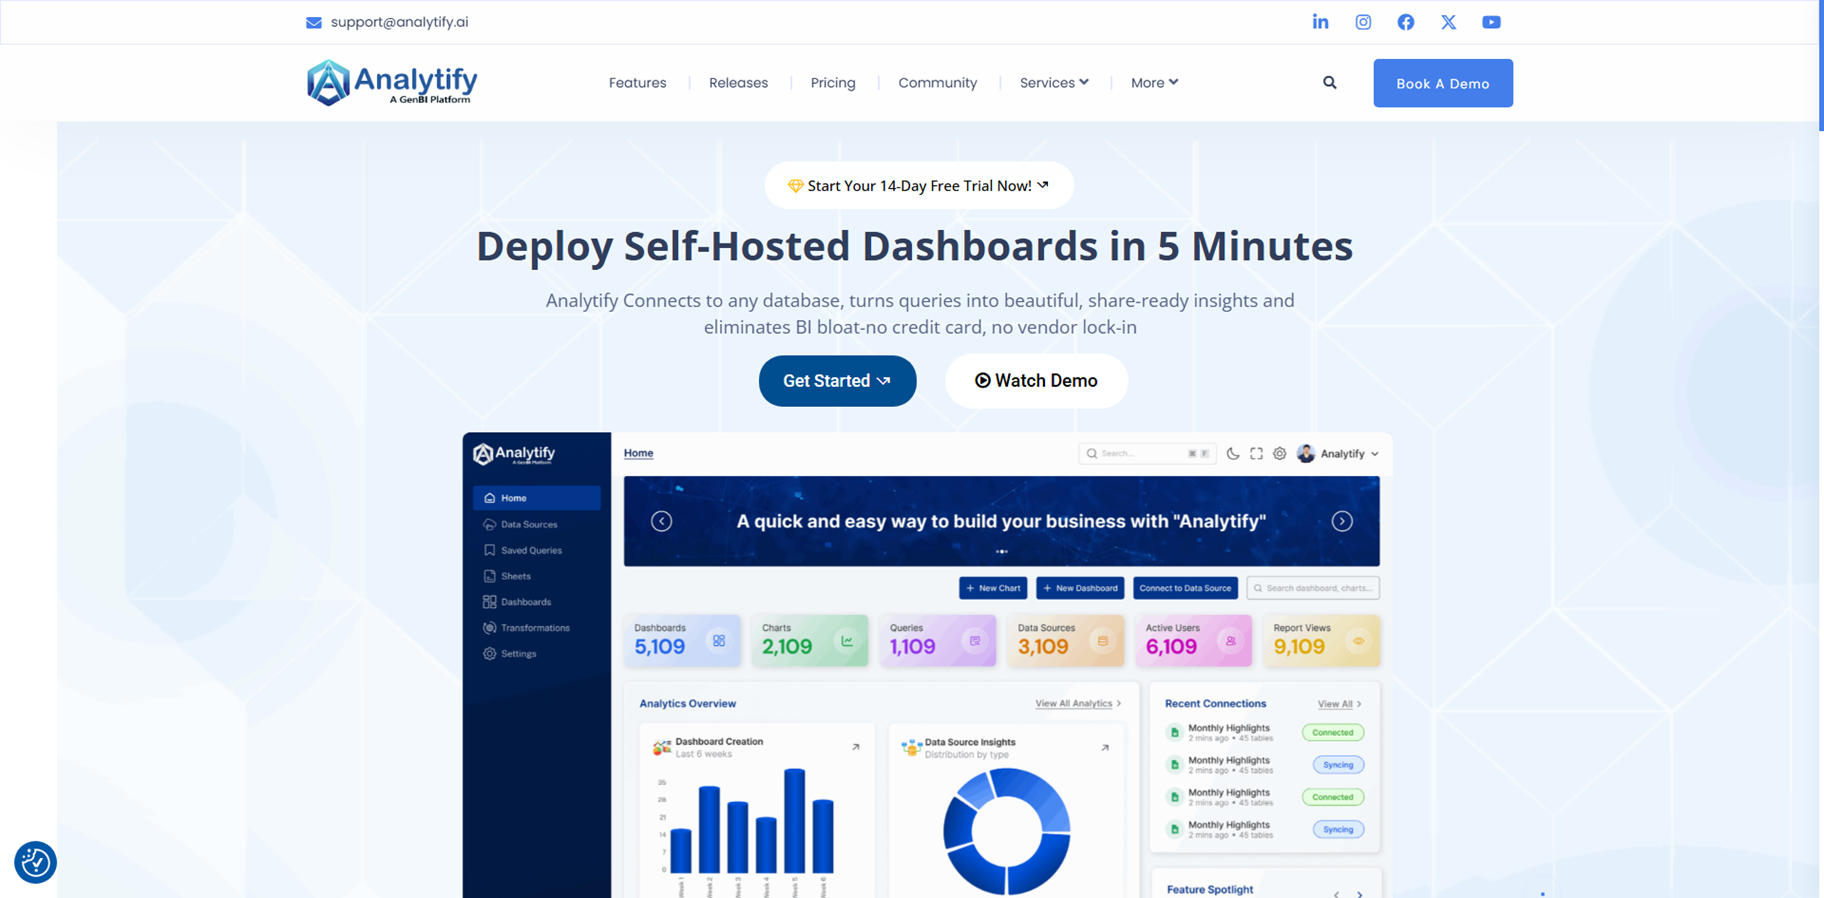The width and height of the screenshot is (1824, 898).
Task: Click the settings gear in dashboard header
Action: (1279, 453)
